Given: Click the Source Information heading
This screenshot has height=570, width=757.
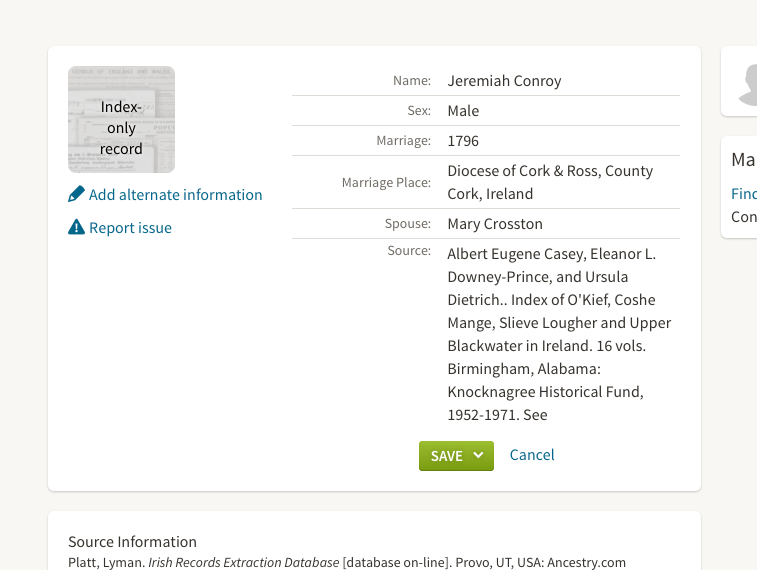Looking at the screenshot, I should (x=132, y=542).
